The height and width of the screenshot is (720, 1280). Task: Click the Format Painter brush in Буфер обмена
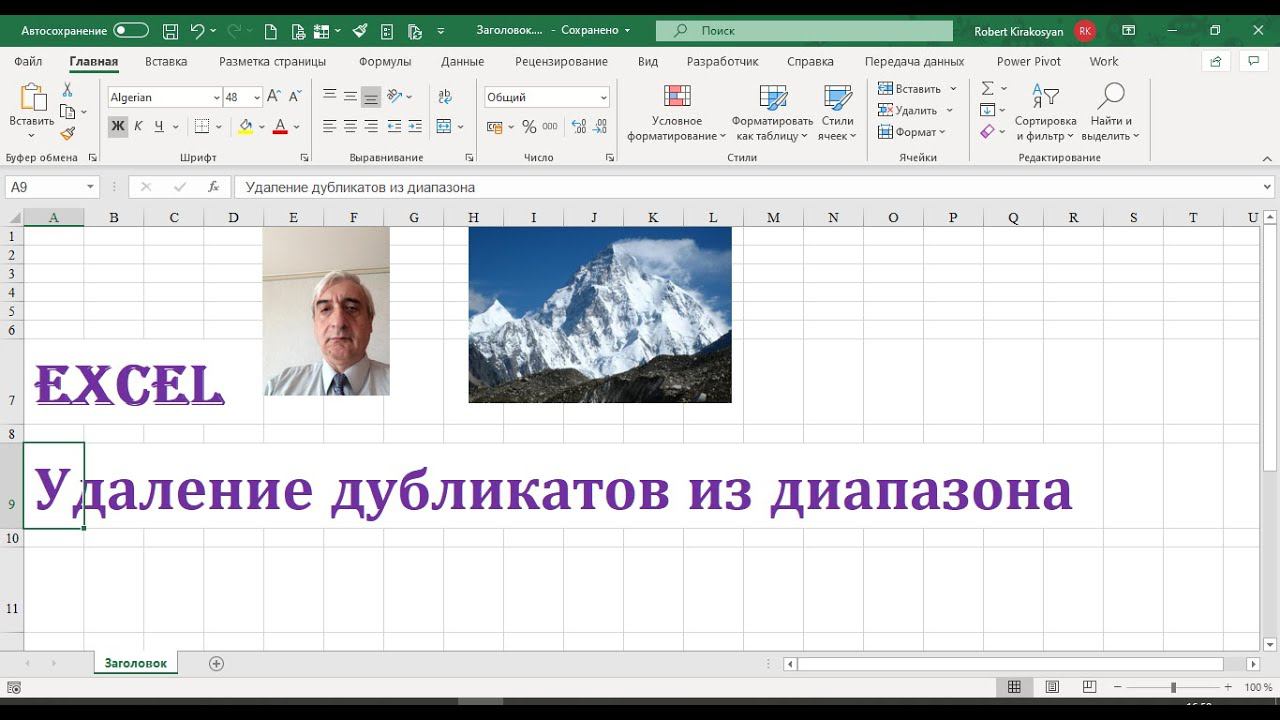click(x=67, y=133)
